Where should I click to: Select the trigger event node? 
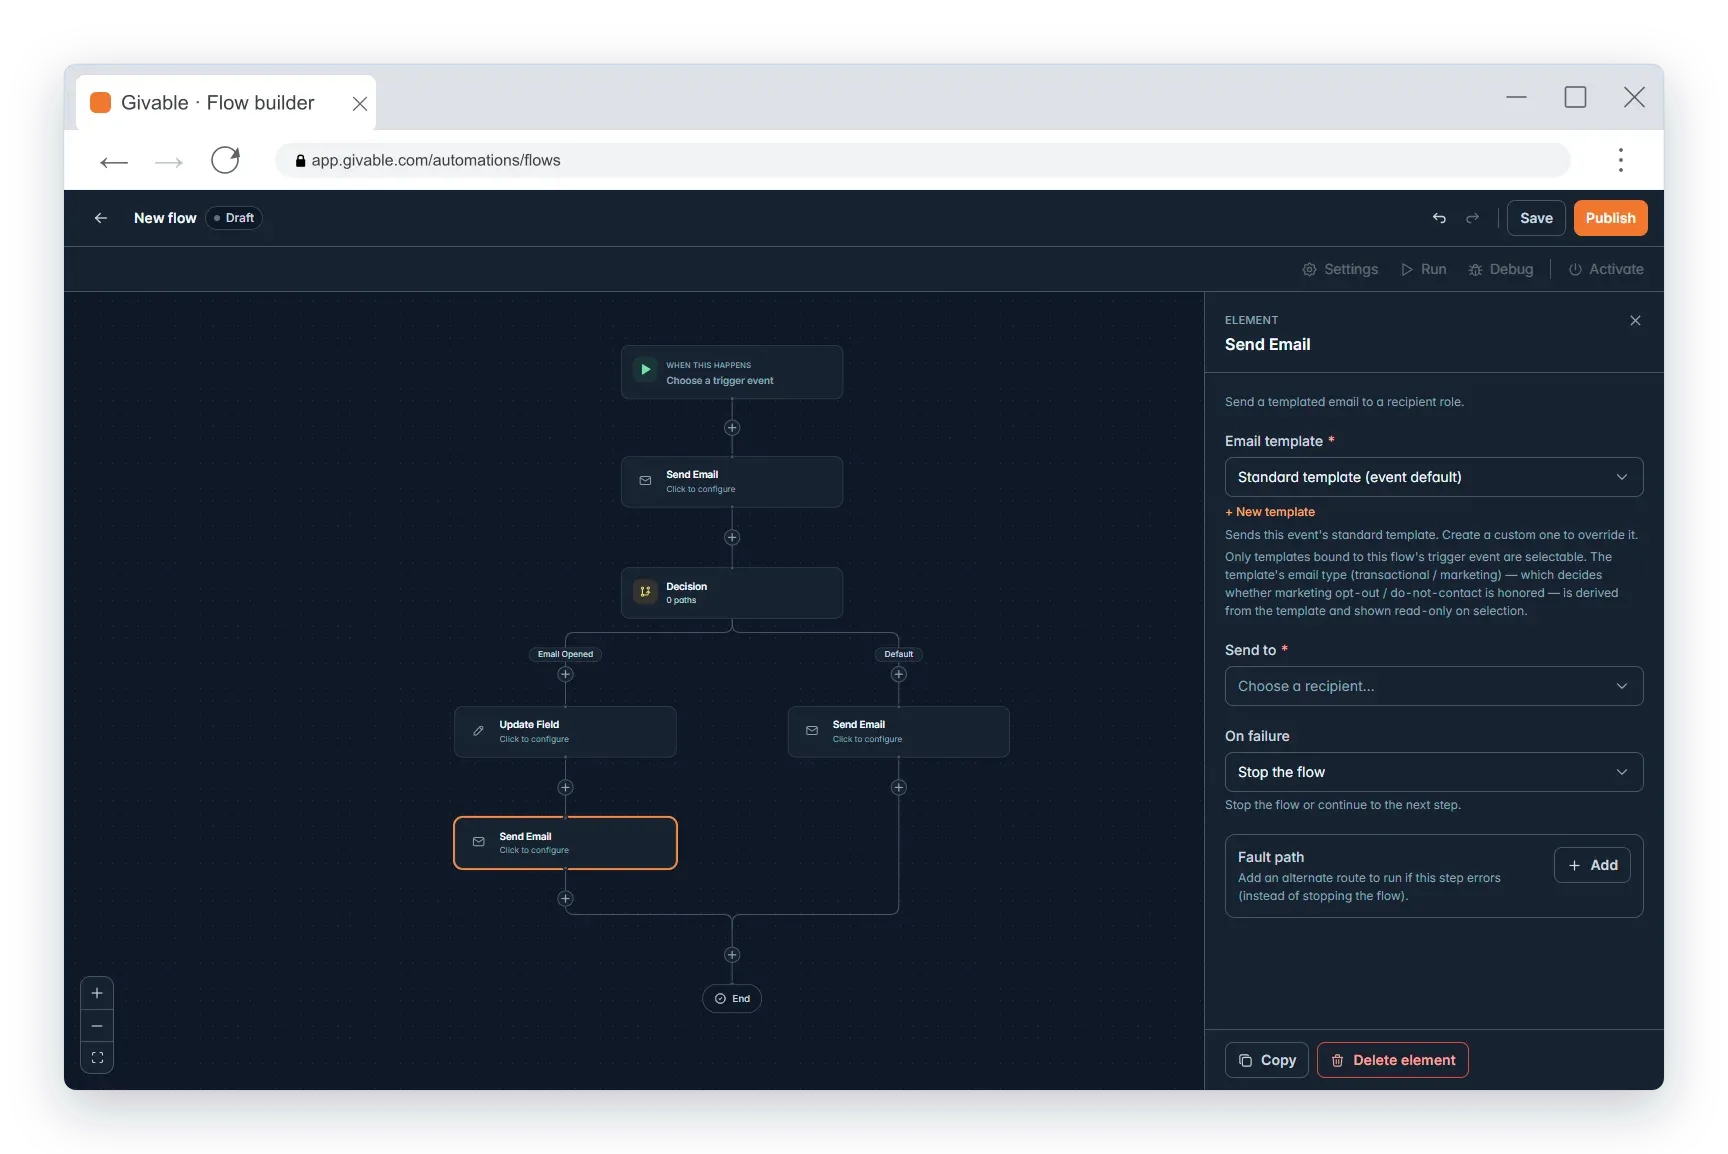point(732,372)
